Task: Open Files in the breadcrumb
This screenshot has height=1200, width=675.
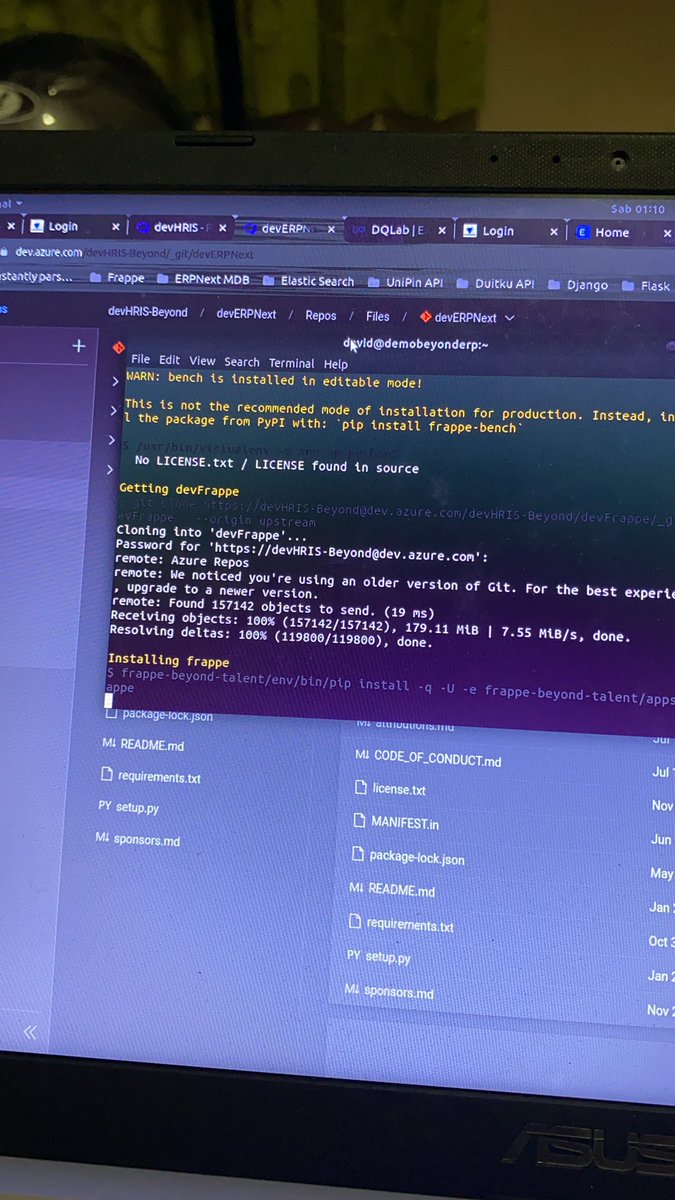Action: 377,316
